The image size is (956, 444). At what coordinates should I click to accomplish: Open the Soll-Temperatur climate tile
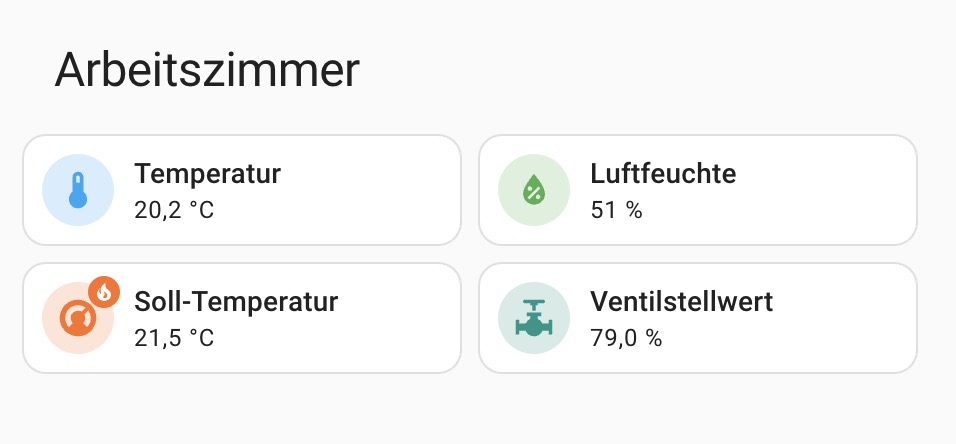tap(242, 318)
